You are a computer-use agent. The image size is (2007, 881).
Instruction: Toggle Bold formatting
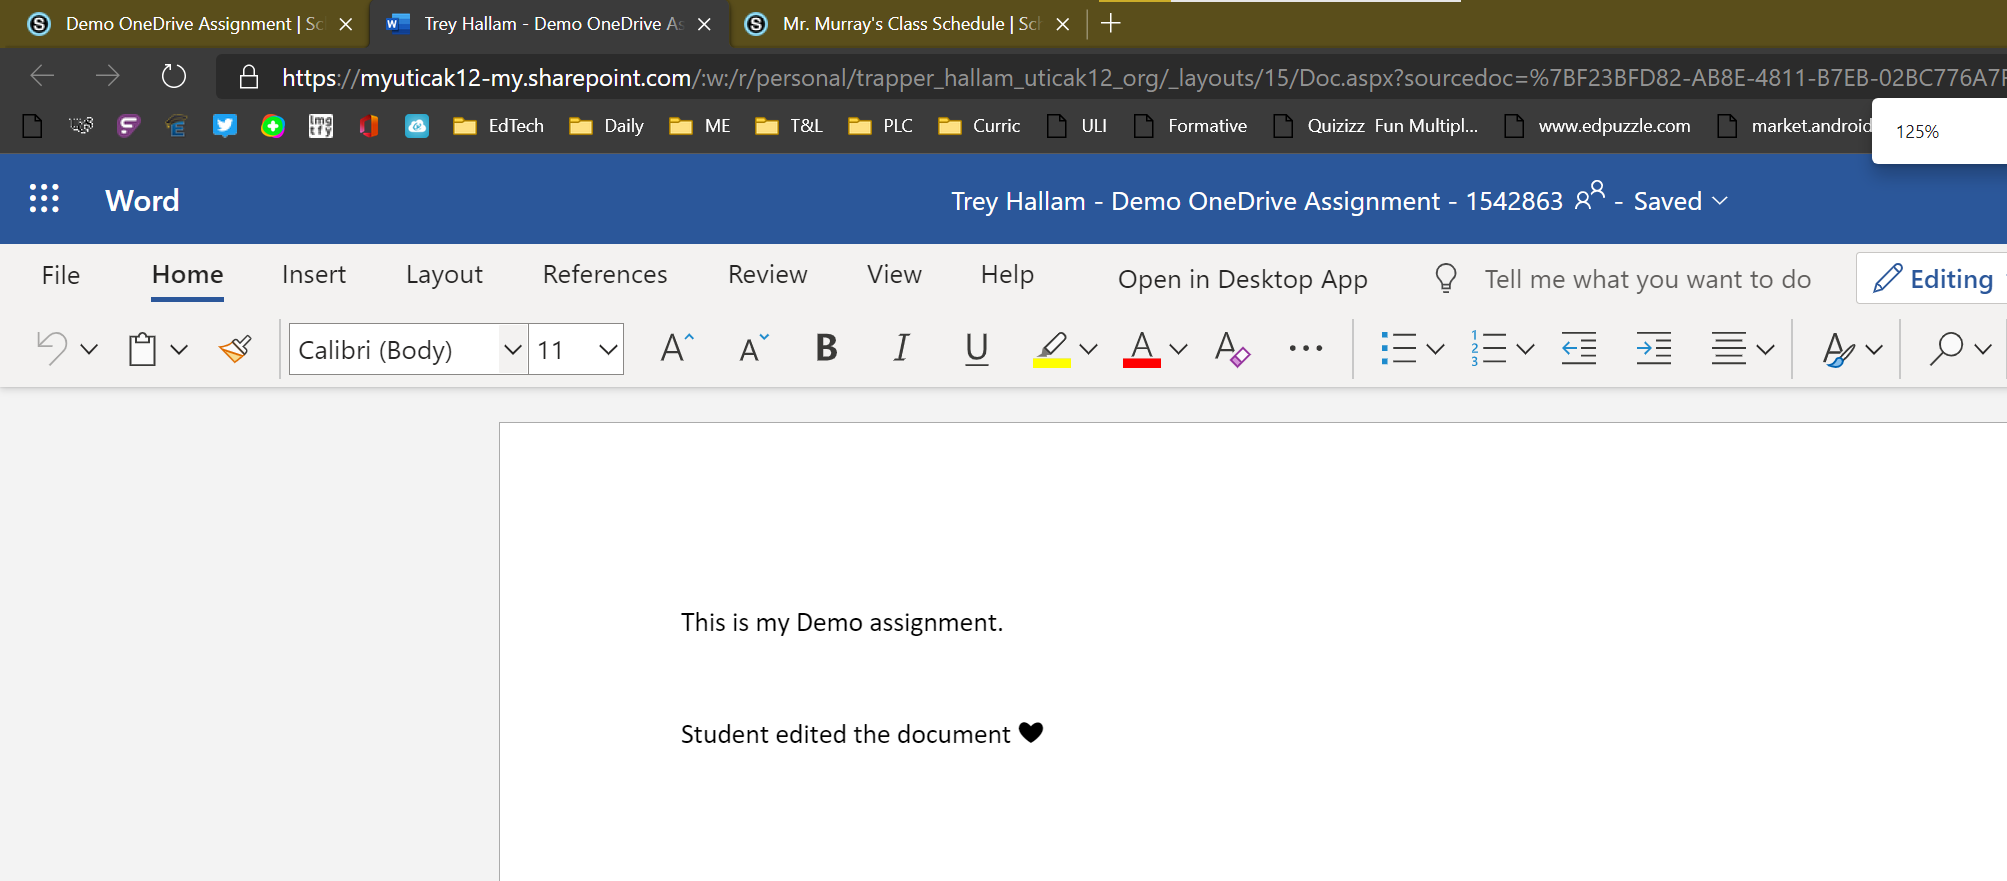pyautogui.click(x=826, y=349)
